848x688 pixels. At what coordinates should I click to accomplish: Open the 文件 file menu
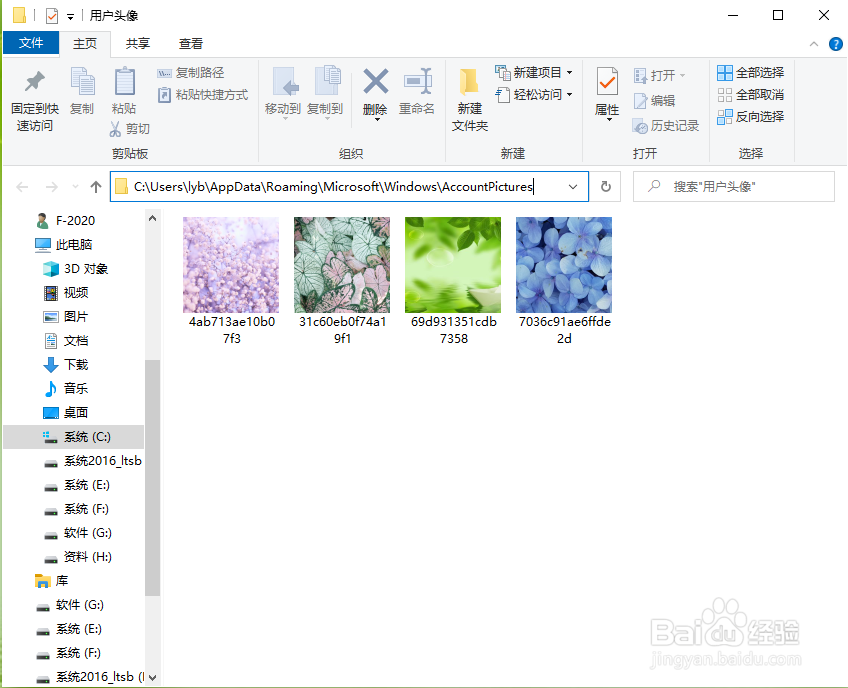tap(31, 43)
